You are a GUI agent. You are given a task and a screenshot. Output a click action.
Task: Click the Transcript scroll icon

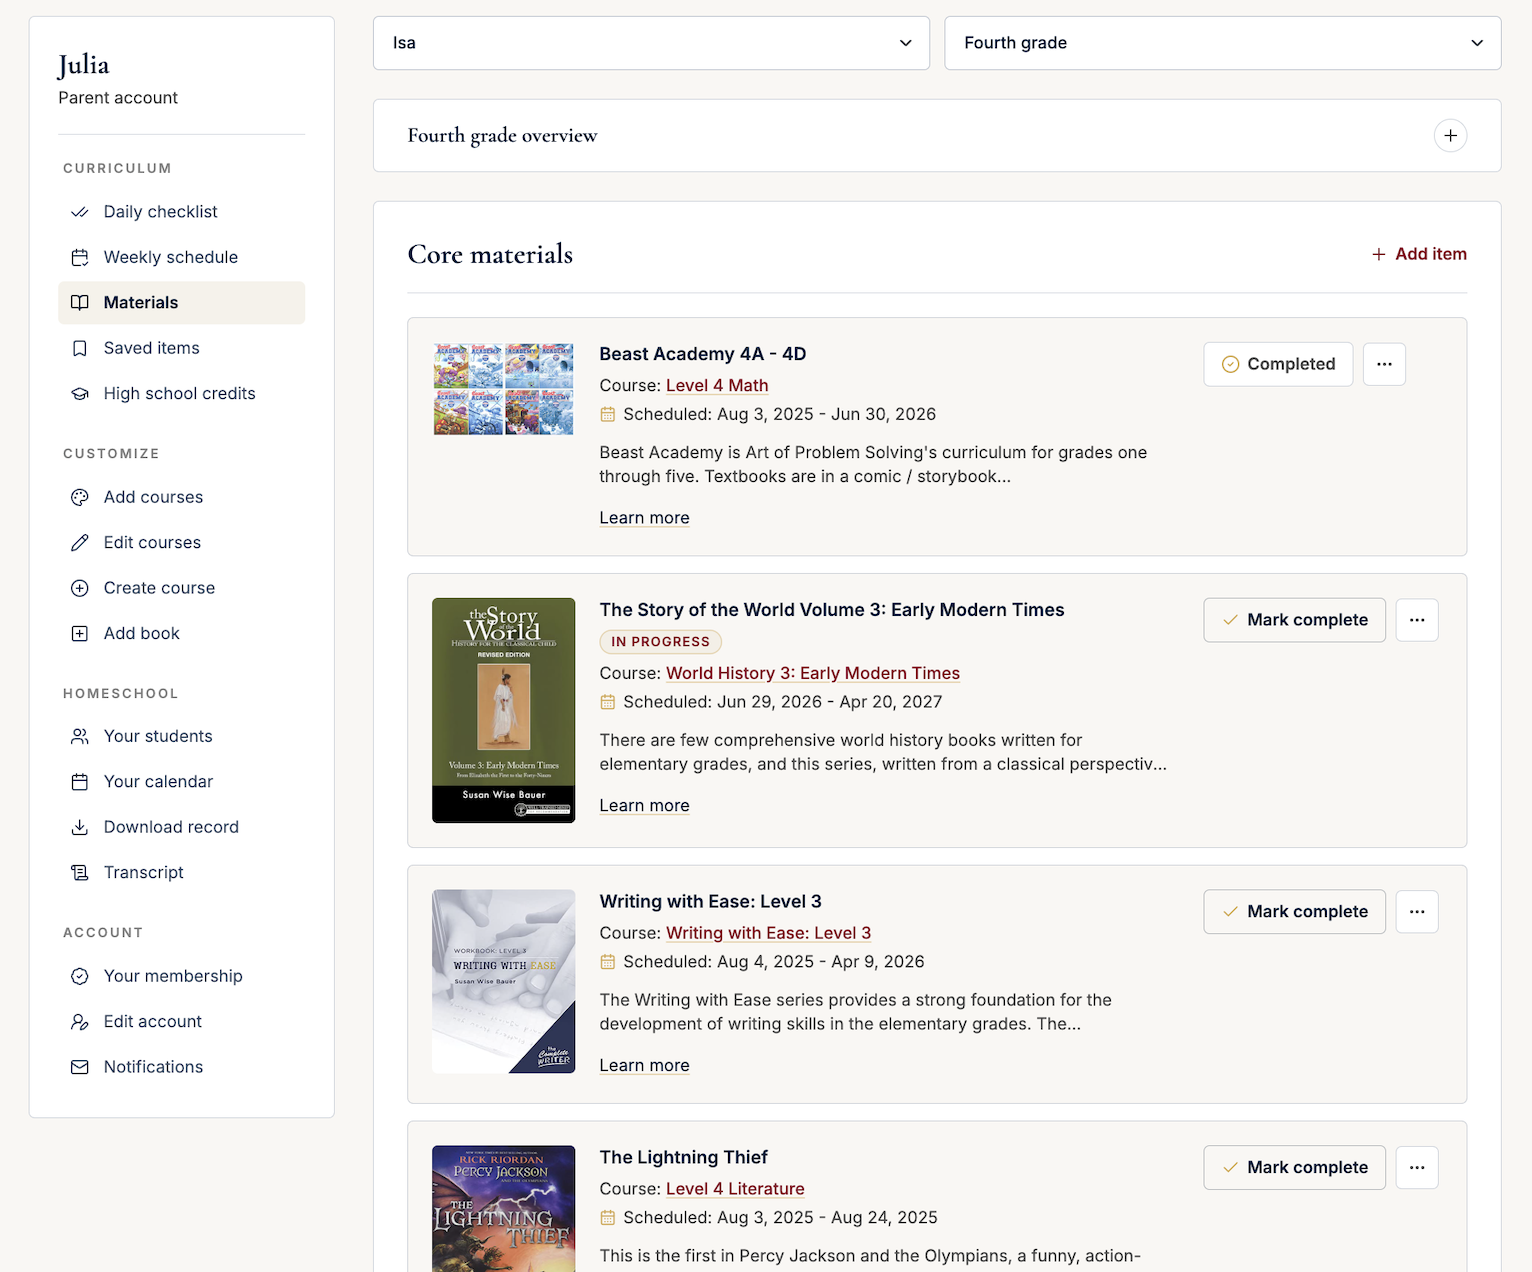click(80, 873)
